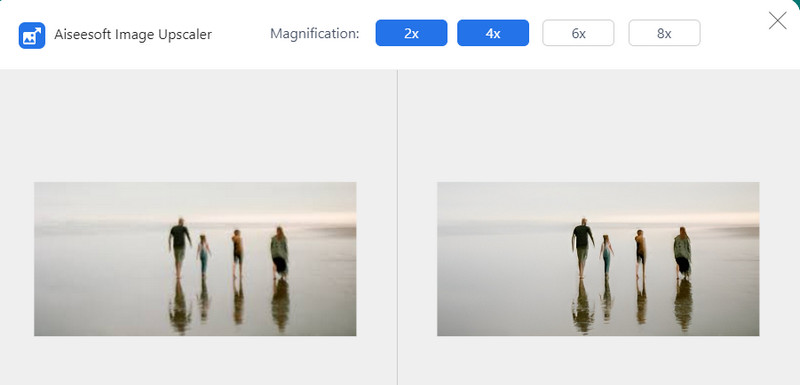Click the Aiseesoft Image Upscaler logo icon

pyautogui.click(x=32, y=35)
